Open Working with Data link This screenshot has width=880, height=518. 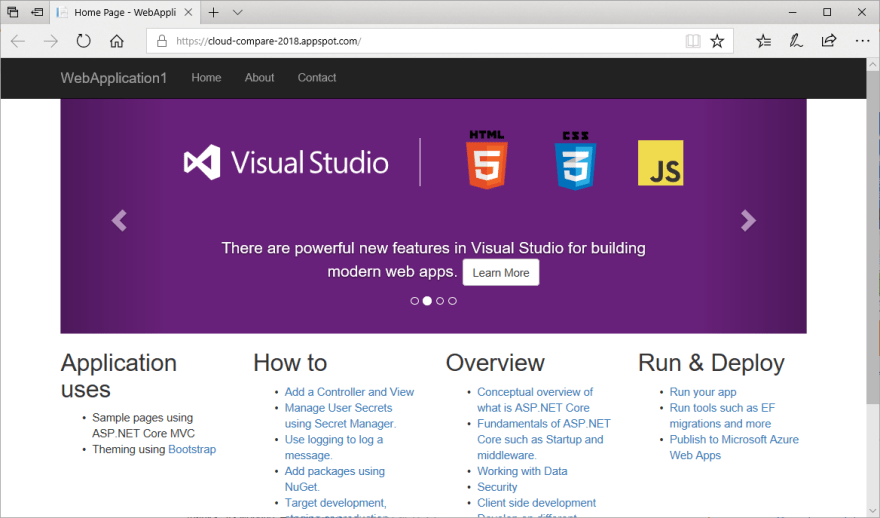pyautogui.click(x=522, y=471)
